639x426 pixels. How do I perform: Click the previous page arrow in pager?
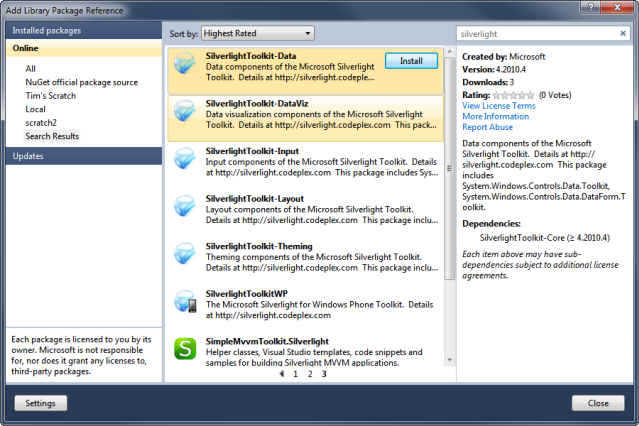point(282,374)
